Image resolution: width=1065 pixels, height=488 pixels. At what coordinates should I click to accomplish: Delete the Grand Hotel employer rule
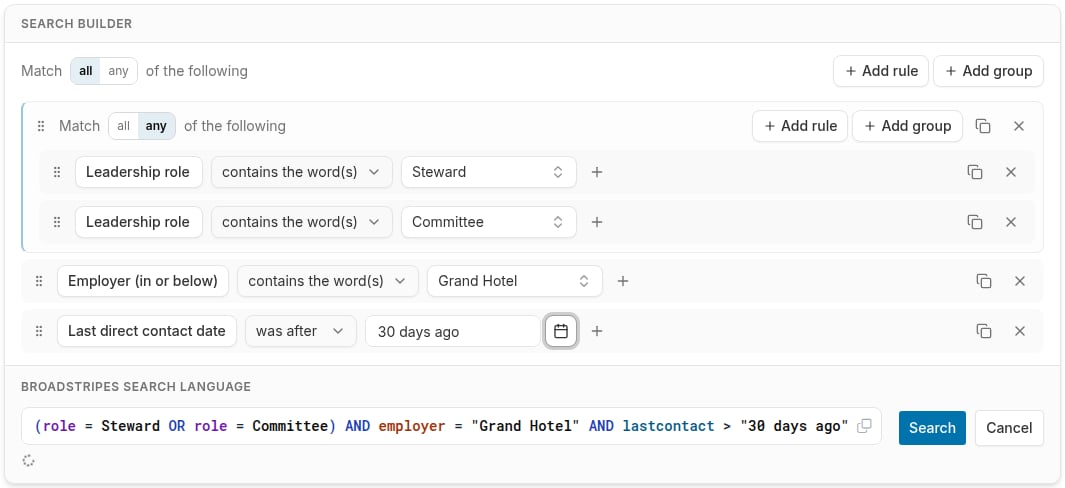coord(1019,281)
